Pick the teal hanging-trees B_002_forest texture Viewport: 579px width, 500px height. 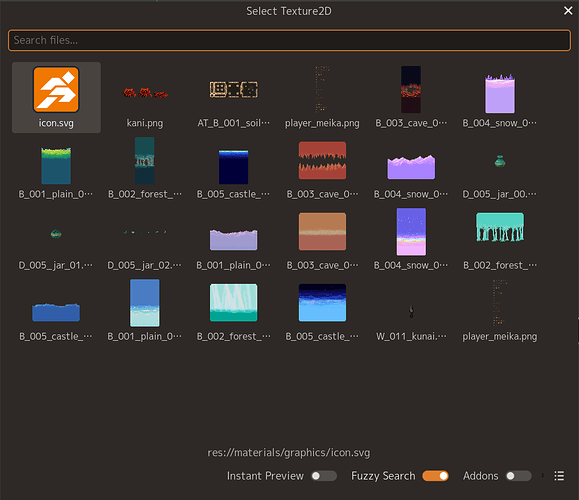click(500, 239)
